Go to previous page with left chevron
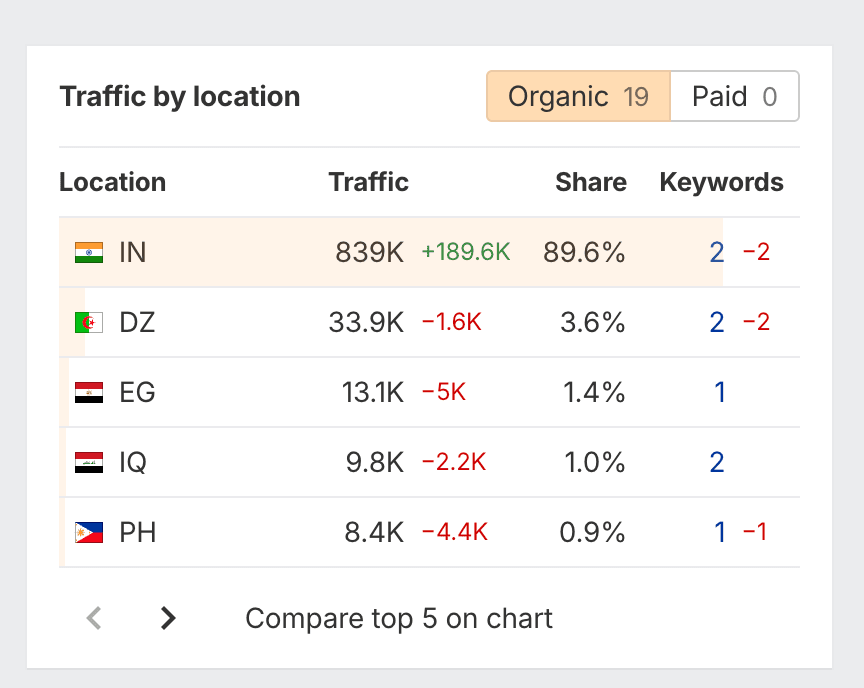 [94, 619]
